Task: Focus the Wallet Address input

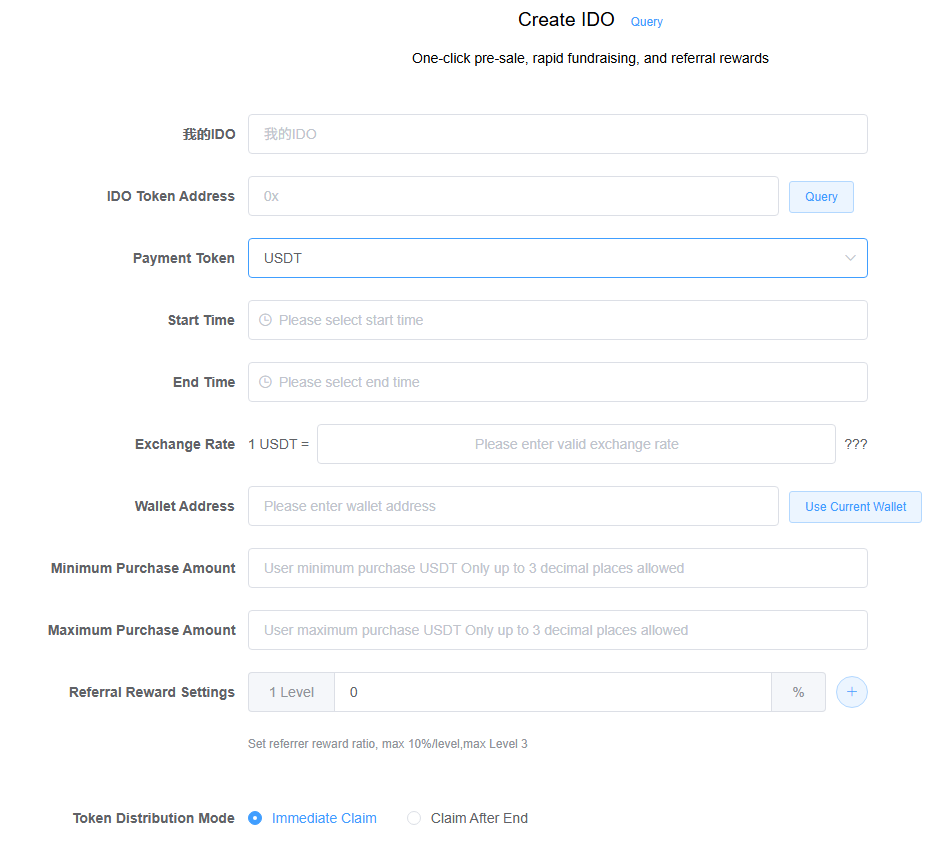Action: click(513, 506)
